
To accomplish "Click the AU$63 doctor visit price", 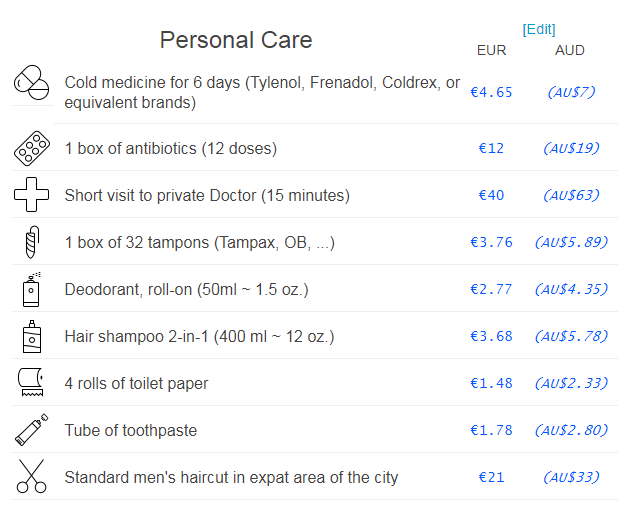I will click(x=571, y=195).
